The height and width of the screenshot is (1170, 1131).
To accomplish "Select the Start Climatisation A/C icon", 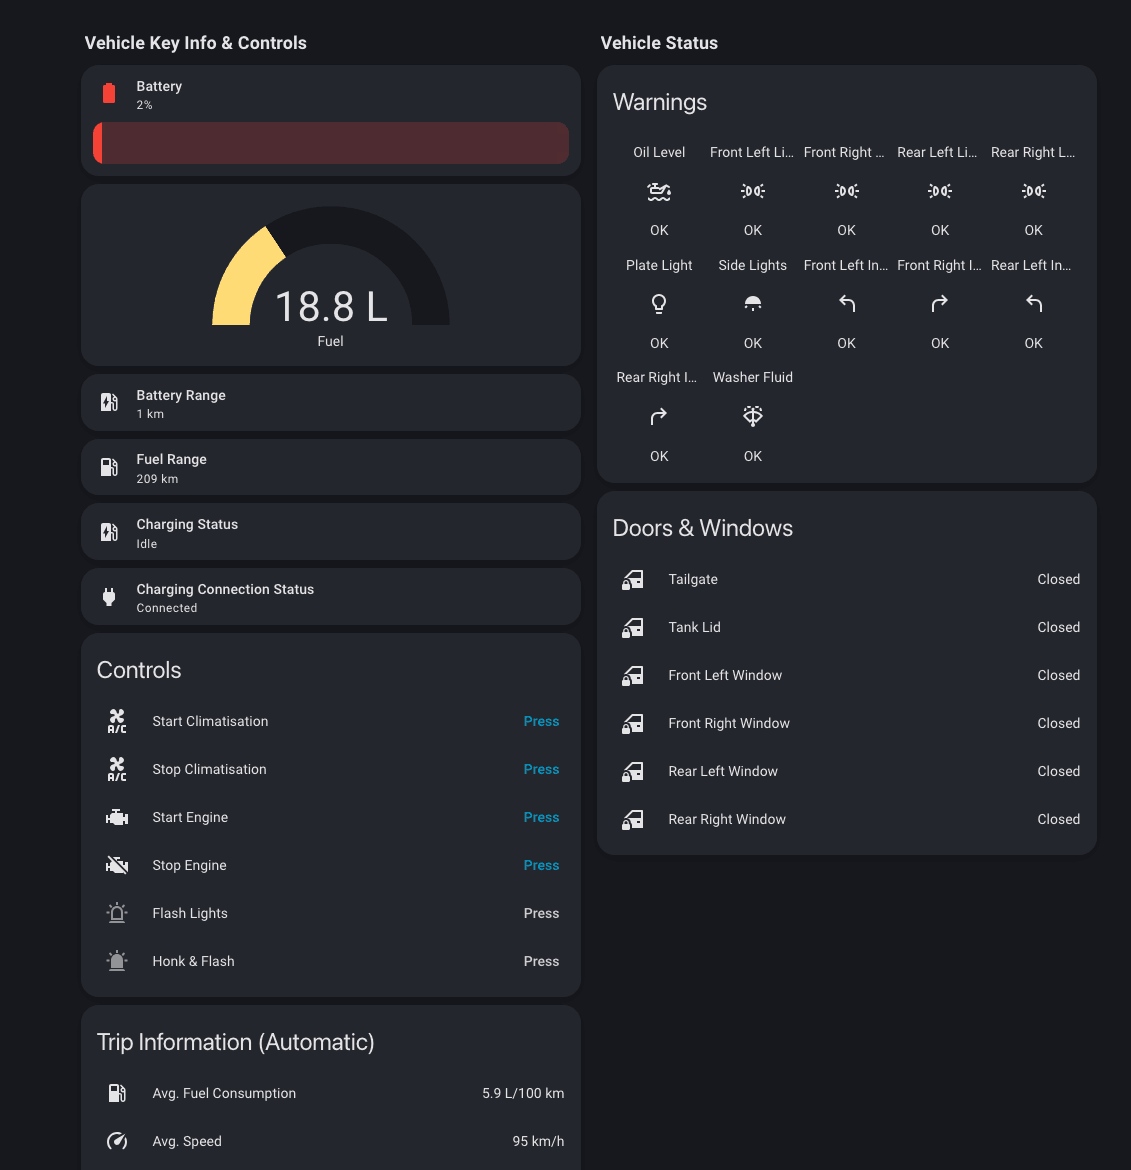I will (x=116, y=721).
